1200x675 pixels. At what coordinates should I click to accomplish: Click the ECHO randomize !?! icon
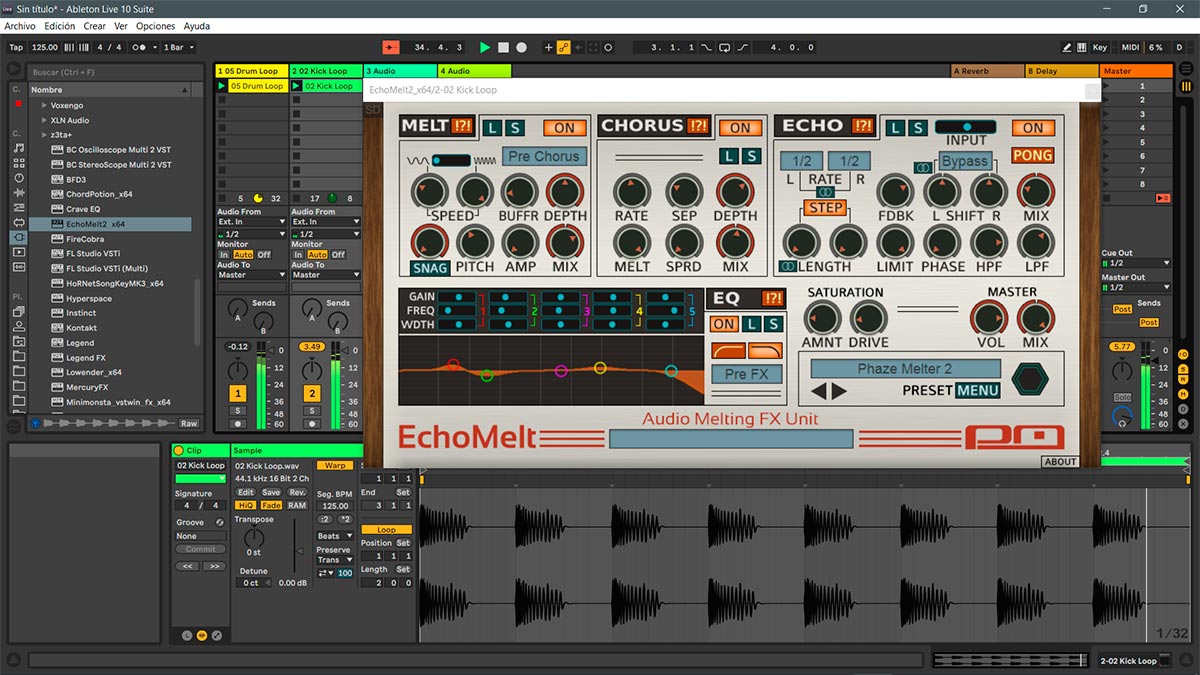[x=861, y=126]
